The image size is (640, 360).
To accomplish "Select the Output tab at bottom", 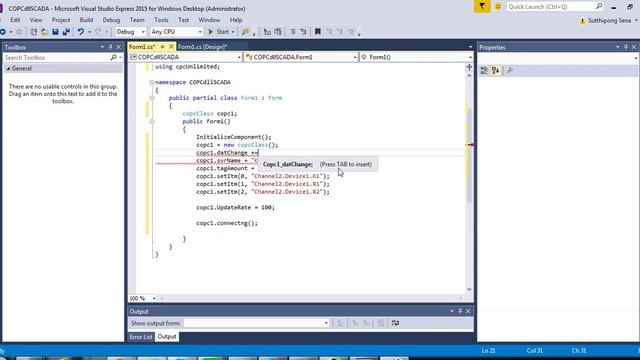I will pos(167,337).
